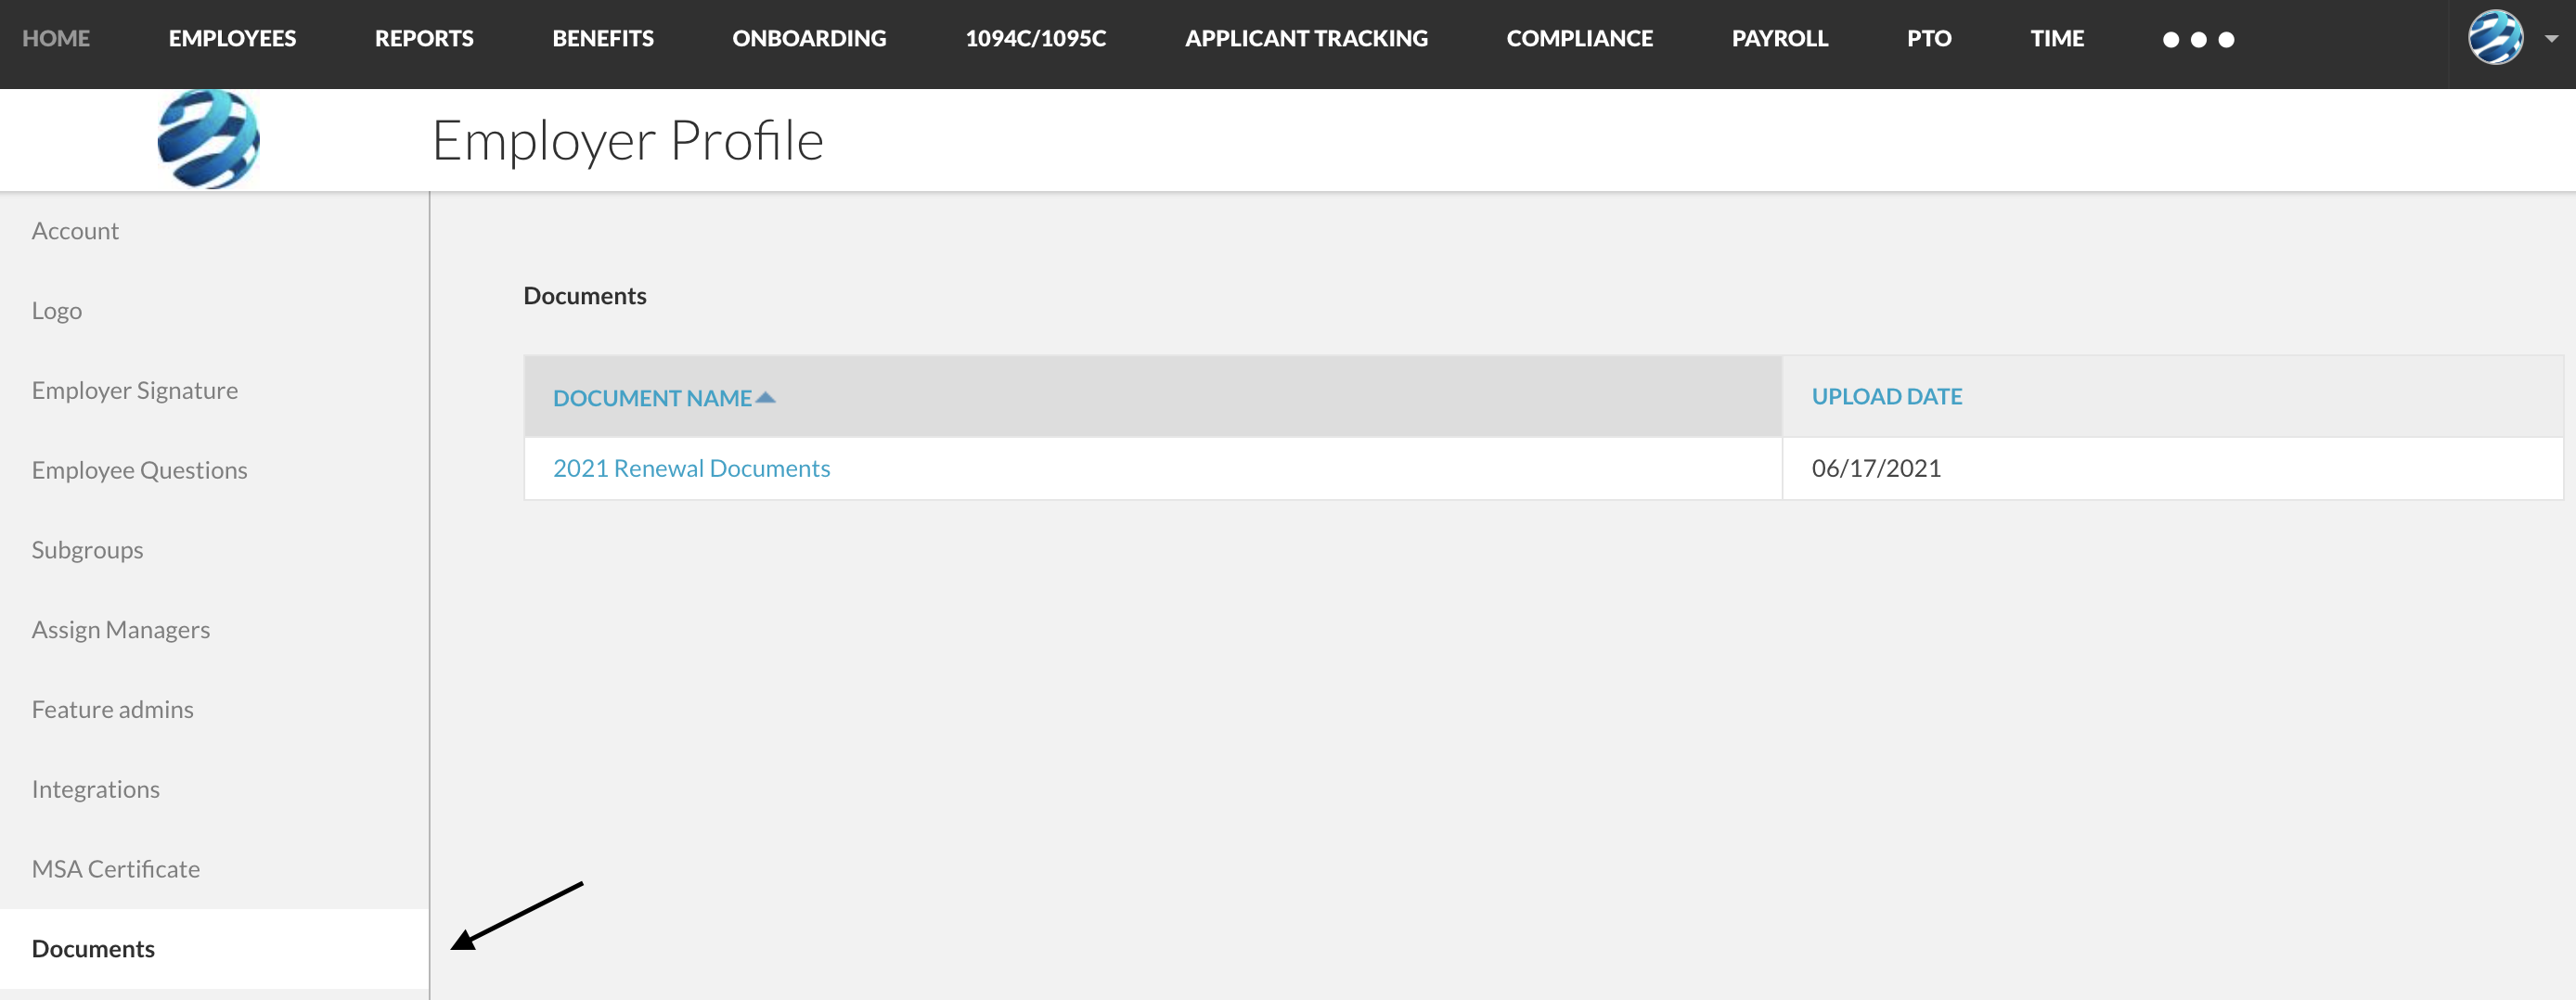Open the 1094C/1095C menu
2576x1000 pixels.
(x=1036, y=38)
